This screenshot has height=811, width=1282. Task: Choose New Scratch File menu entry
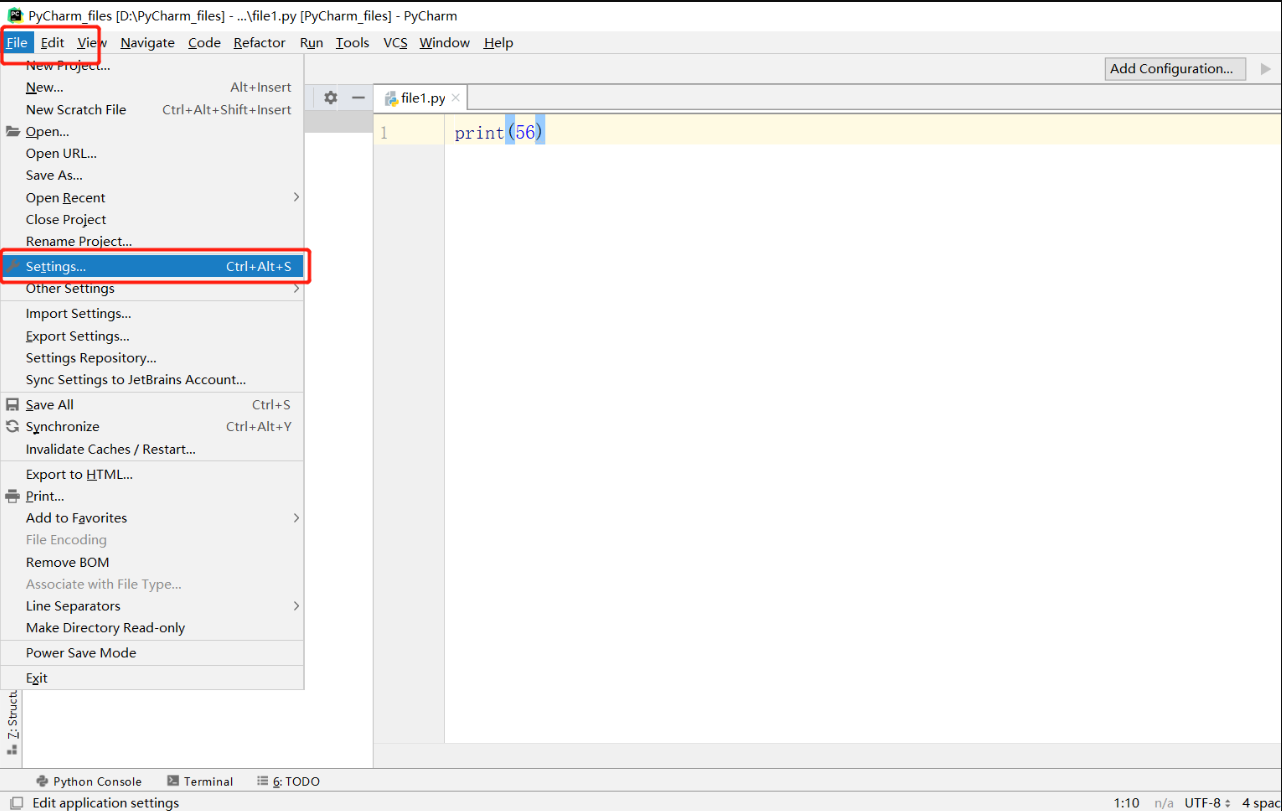(x=152, y=109)
